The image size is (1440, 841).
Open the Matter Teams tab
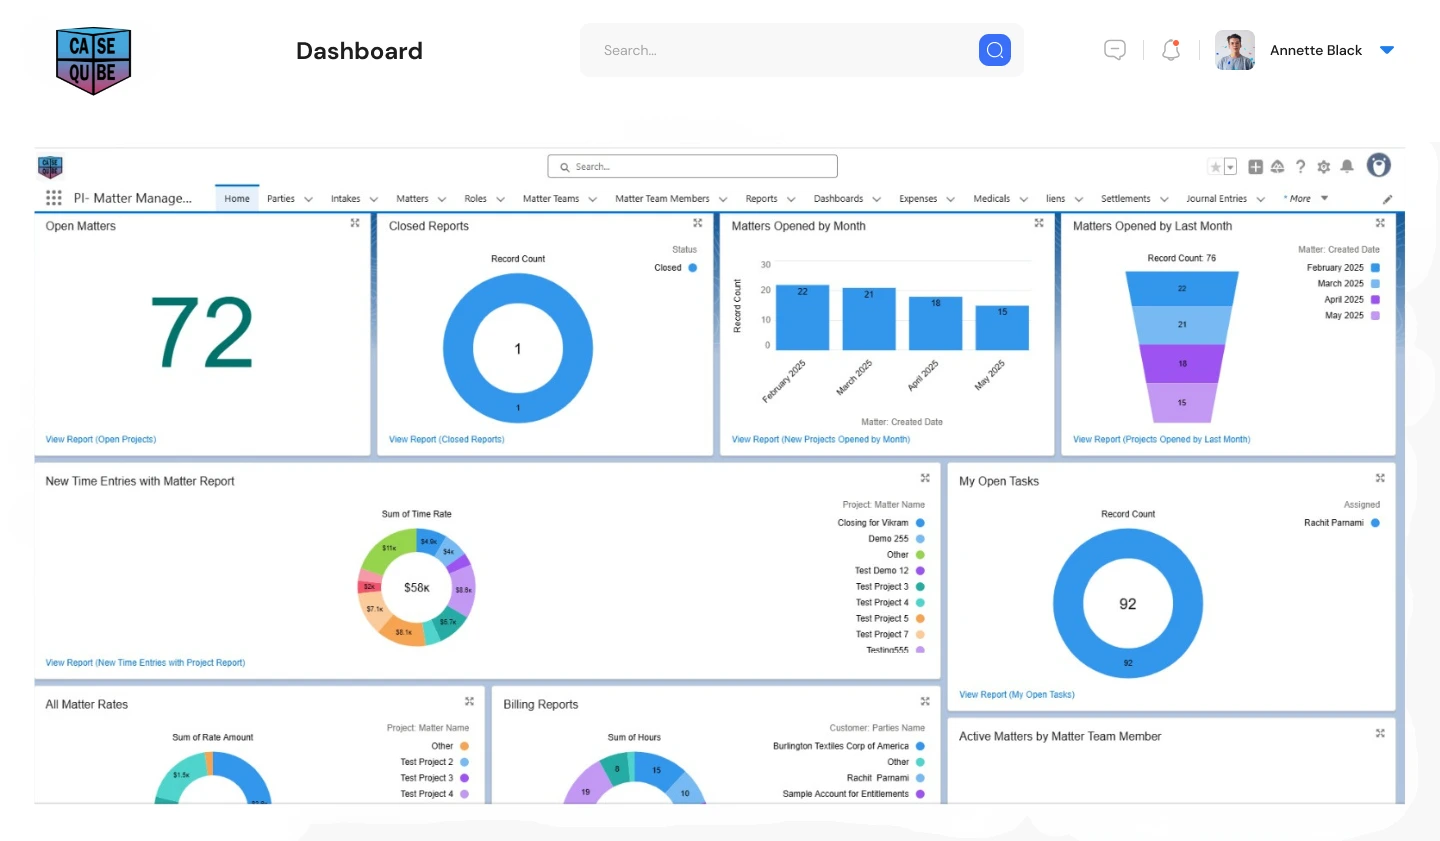pyautogui.click(x=551, y=198)
